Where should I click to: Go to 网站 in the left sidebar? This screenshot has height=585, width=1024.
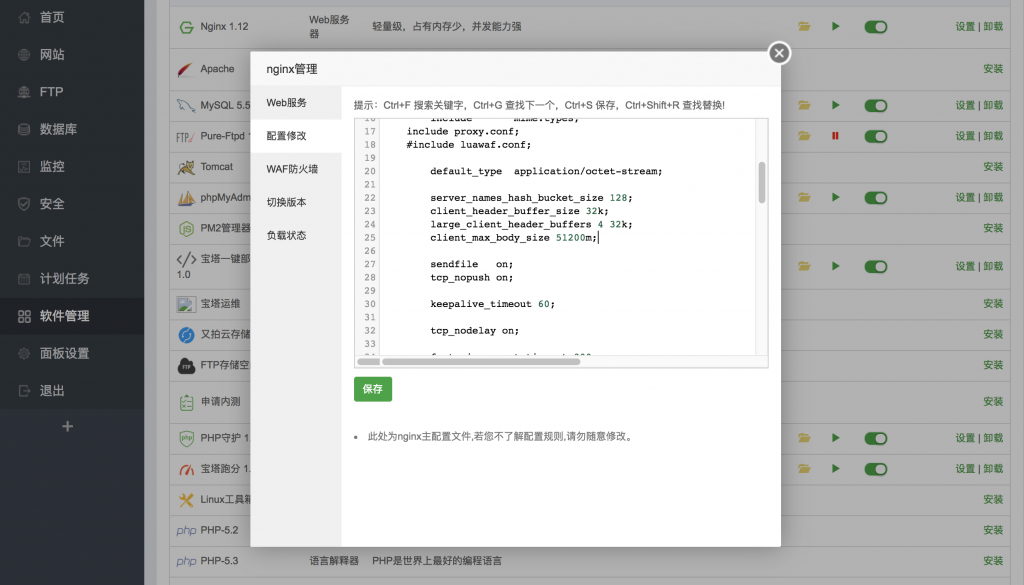coord(52,55)
